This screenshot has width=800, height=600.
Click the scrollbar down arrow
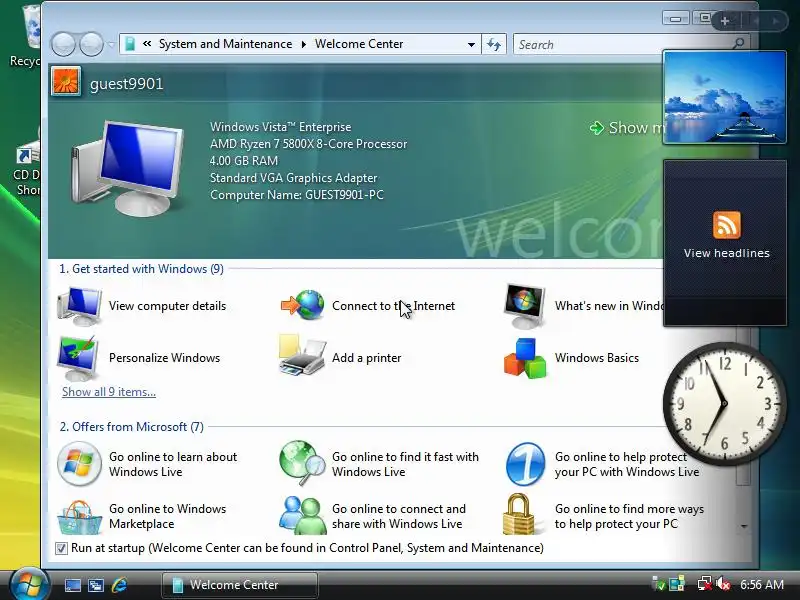pyautogui.click(x=744, y=526)
